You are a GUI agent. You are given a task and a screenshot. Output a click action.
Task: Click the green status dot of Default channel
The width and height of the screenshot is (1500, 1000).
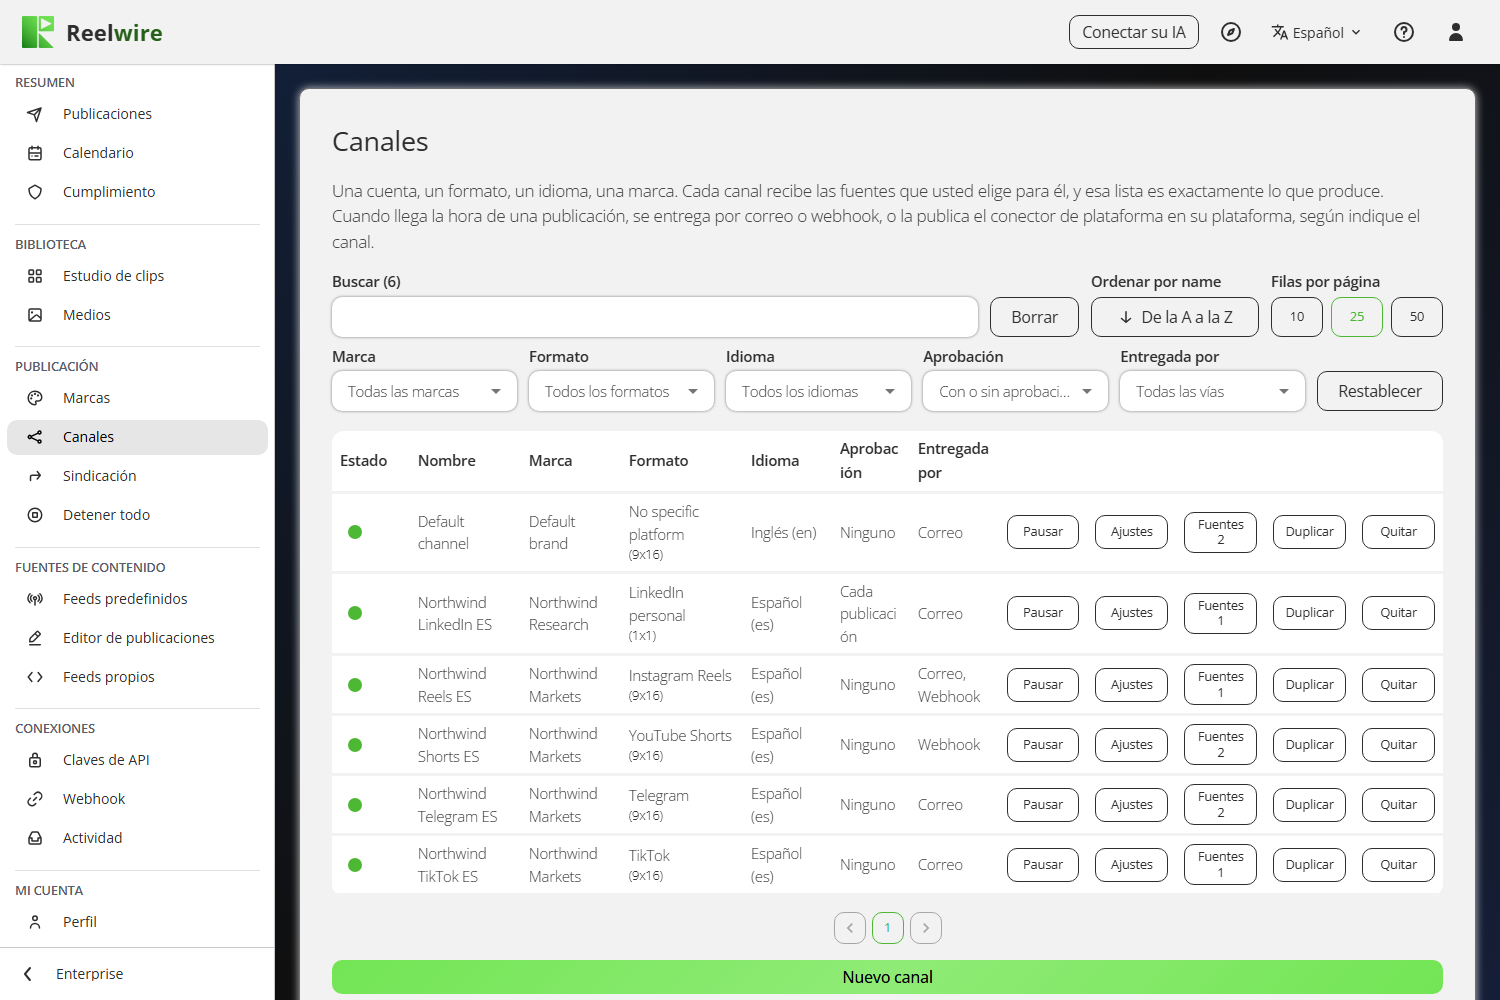355,532
